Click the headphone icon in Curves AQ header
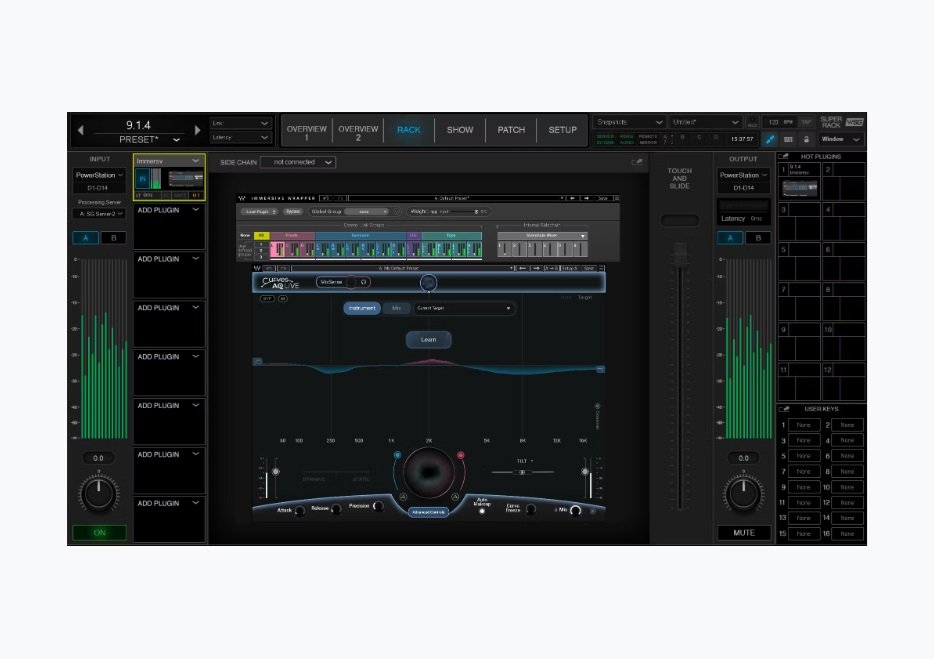The image size is (934, 659). coord(364,282)
